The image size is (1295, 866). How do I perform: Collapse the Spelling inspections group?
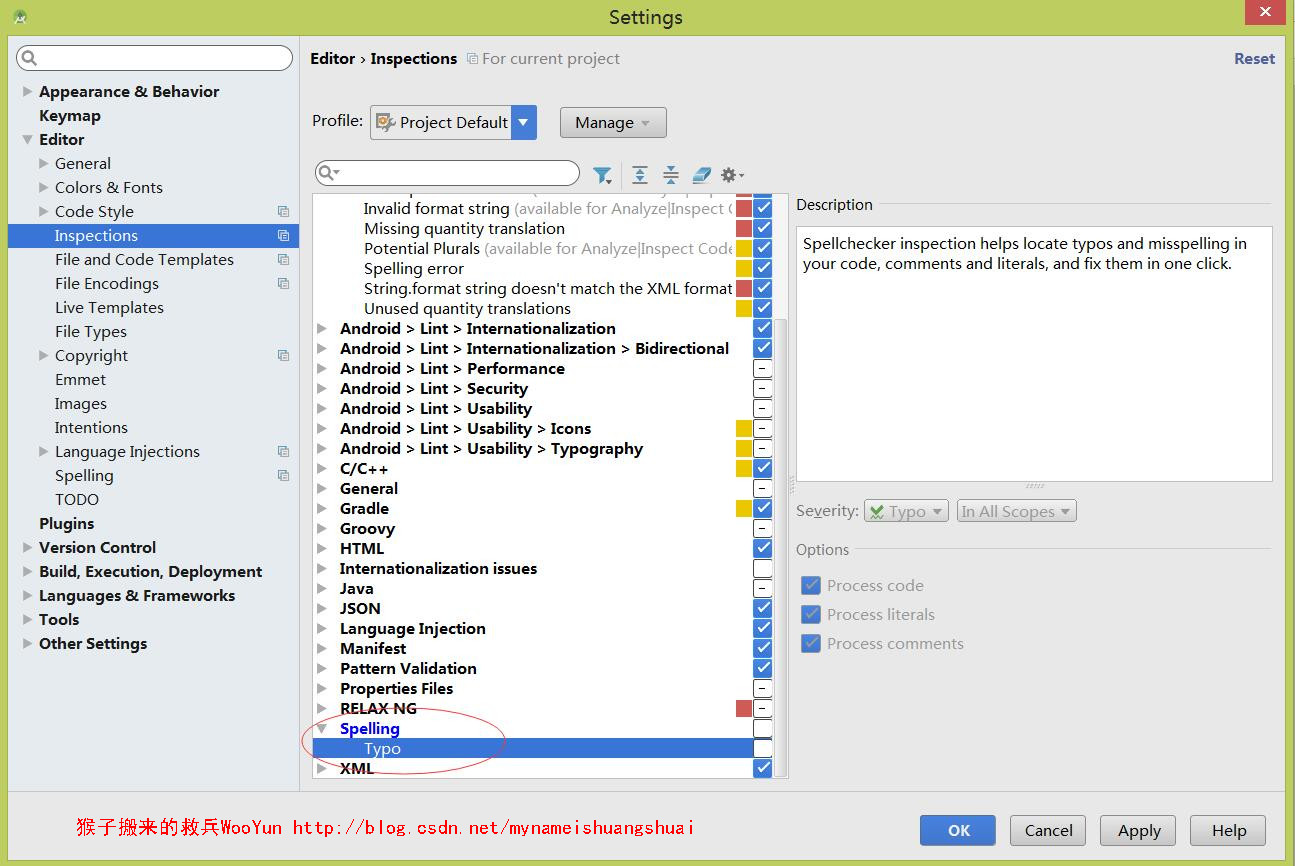point(321,728)
